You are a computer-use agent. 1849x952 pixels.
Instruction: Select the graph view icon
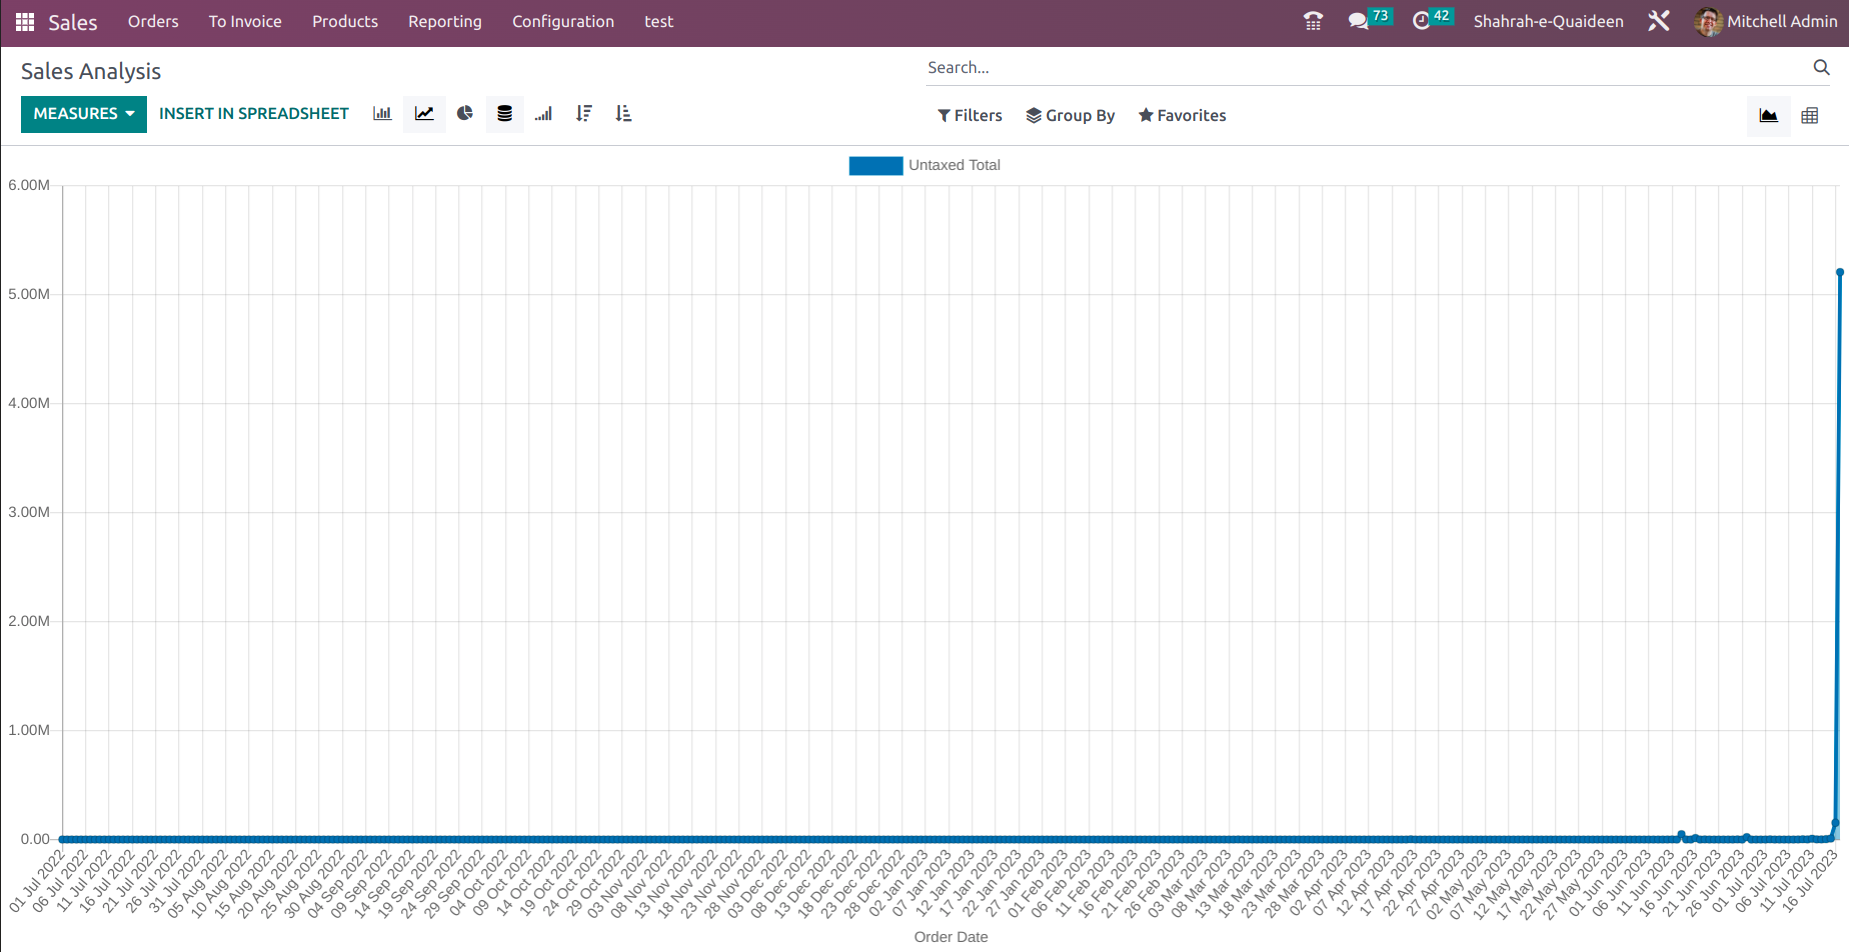click(1768, 116)
